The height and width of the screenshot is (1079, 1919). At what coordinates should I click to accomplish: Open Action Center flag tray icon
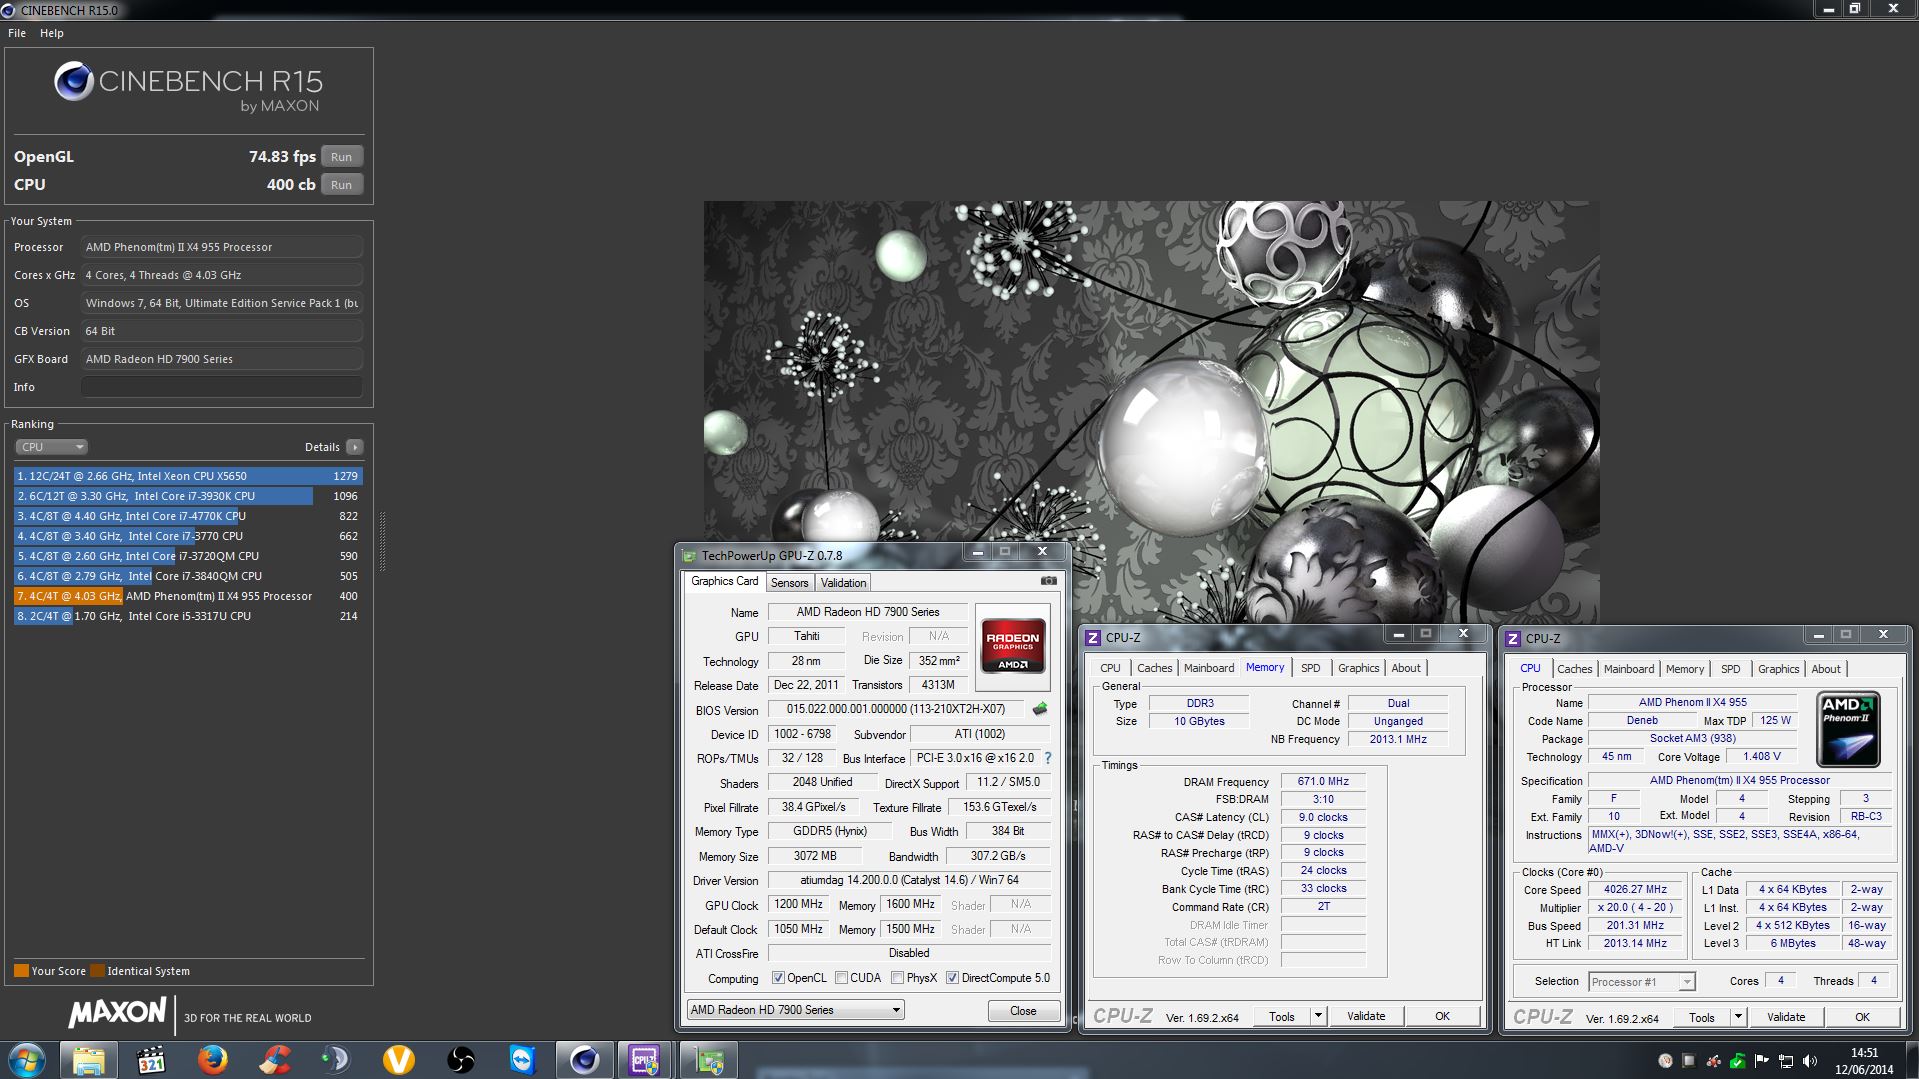pyautogui.click(x=1762, y=1061)
